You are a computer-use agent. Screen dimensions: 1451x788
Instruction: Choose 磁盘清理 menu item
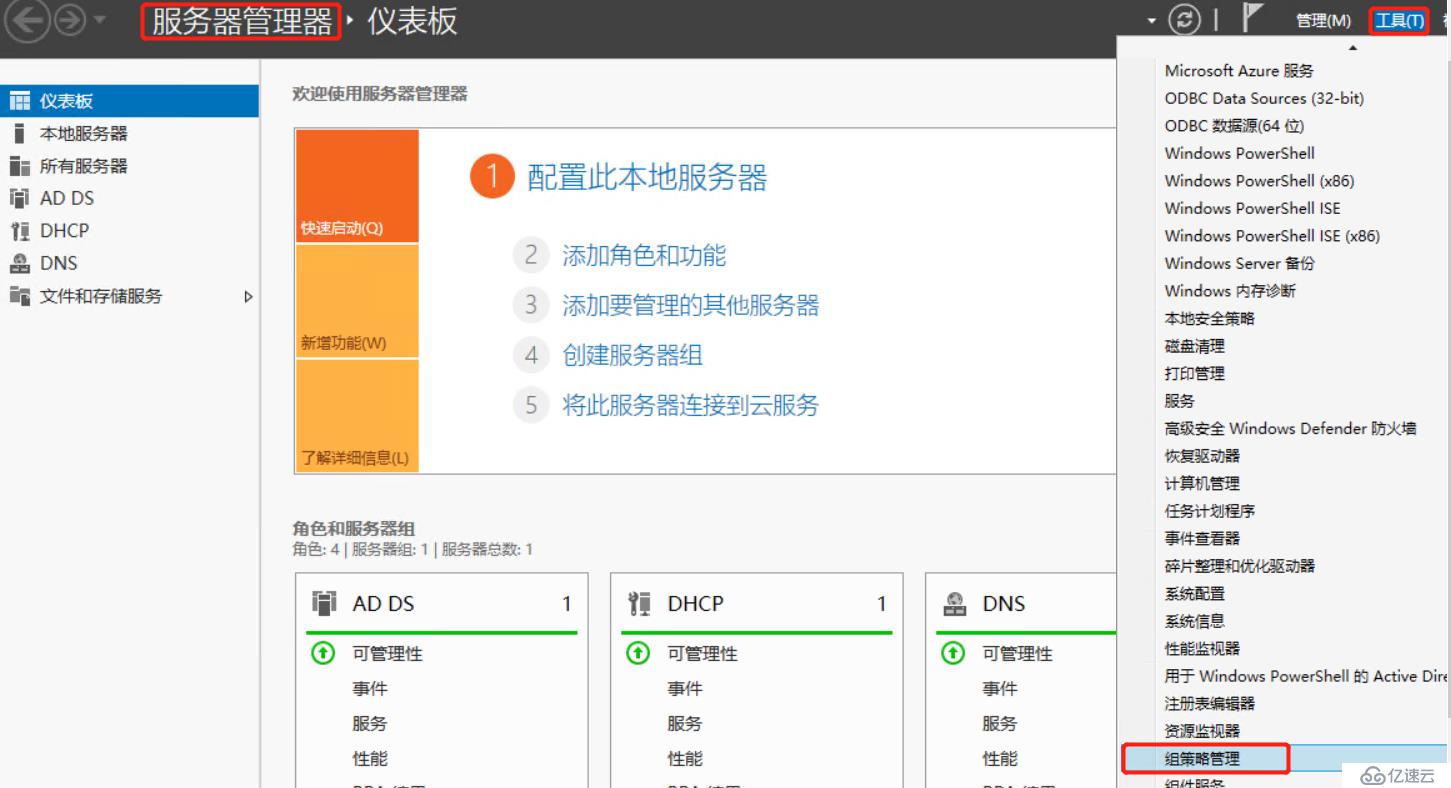(1195, 346)
